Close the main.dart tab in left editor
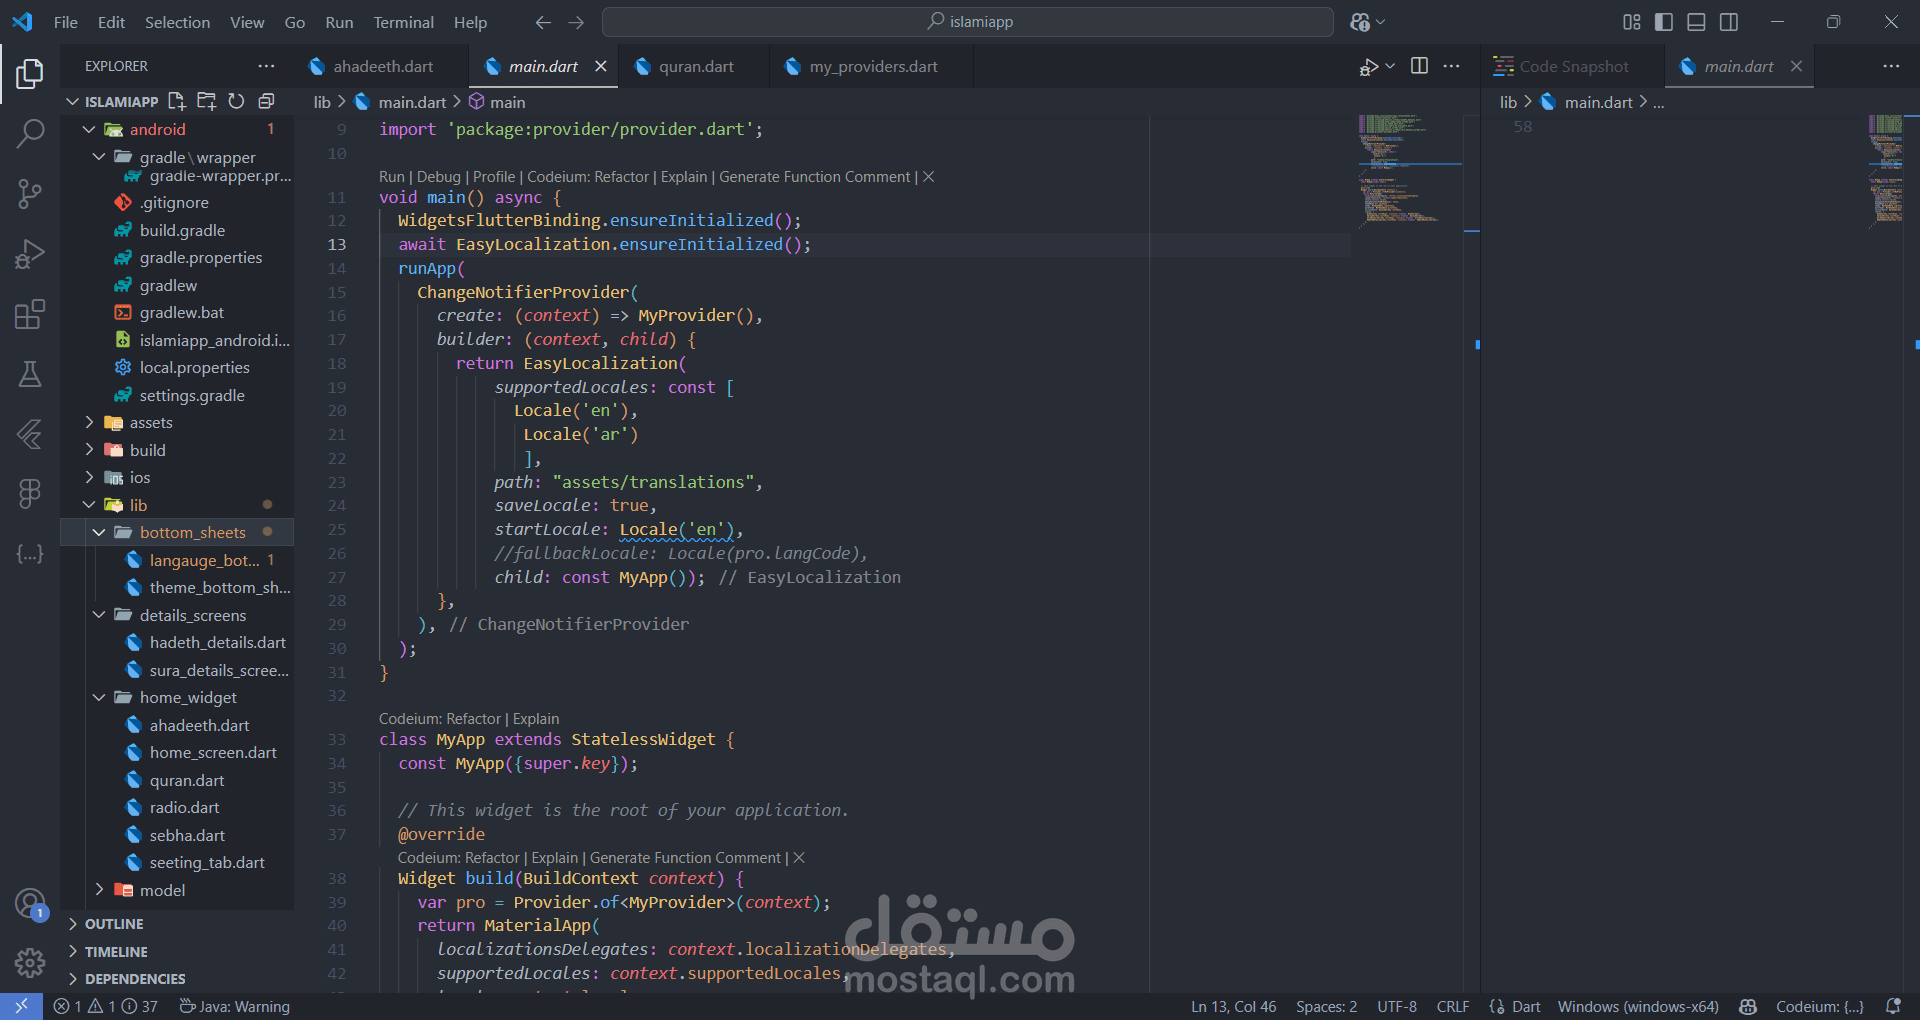 [x=601, y=66]
